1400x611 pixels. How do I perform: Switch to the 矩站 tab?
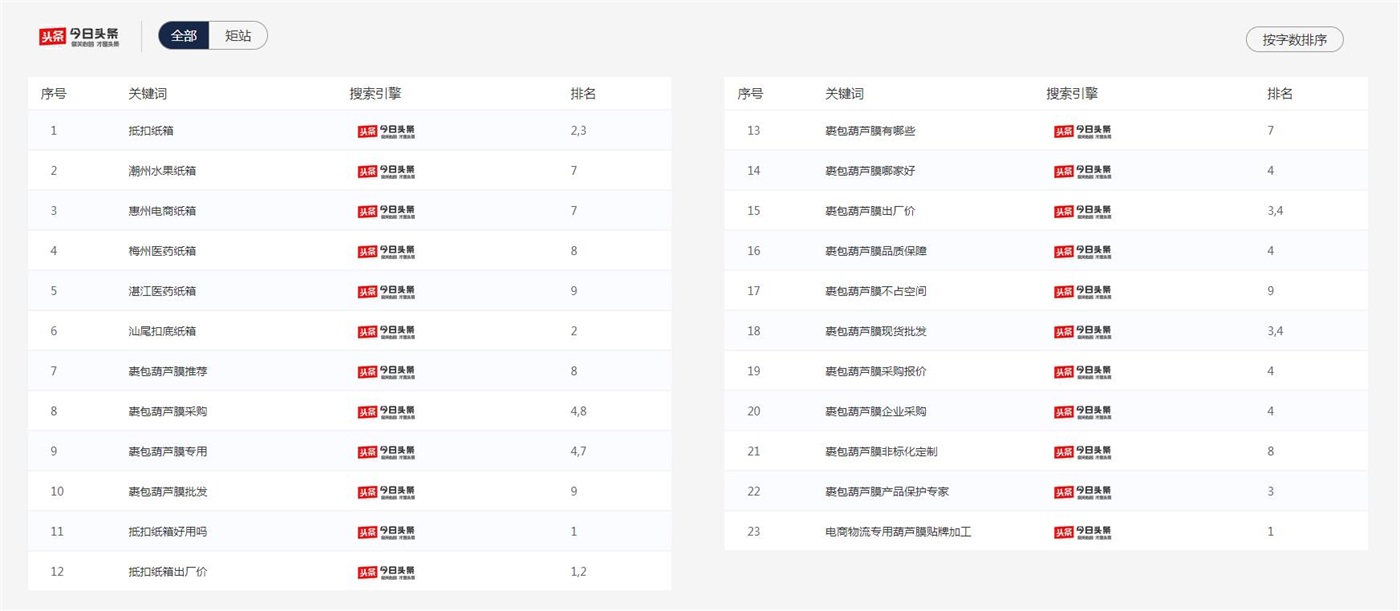238,36
